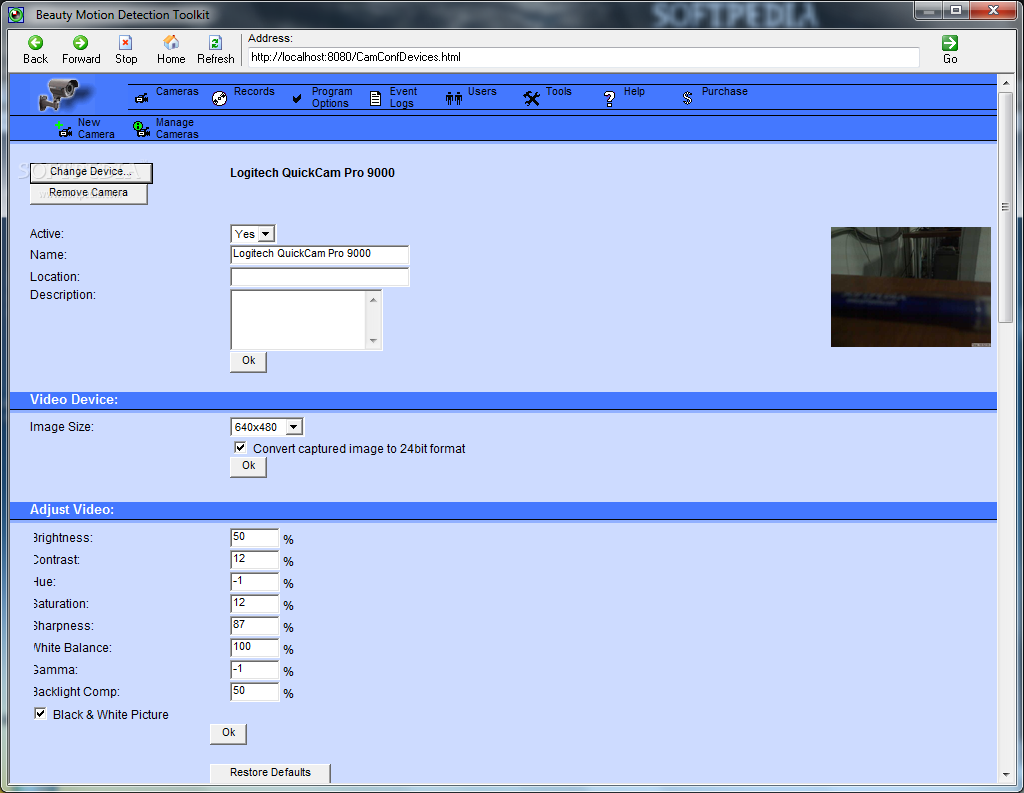
Task: Click the Purchase dollar sign icon
Action: (x=687, y=99)
